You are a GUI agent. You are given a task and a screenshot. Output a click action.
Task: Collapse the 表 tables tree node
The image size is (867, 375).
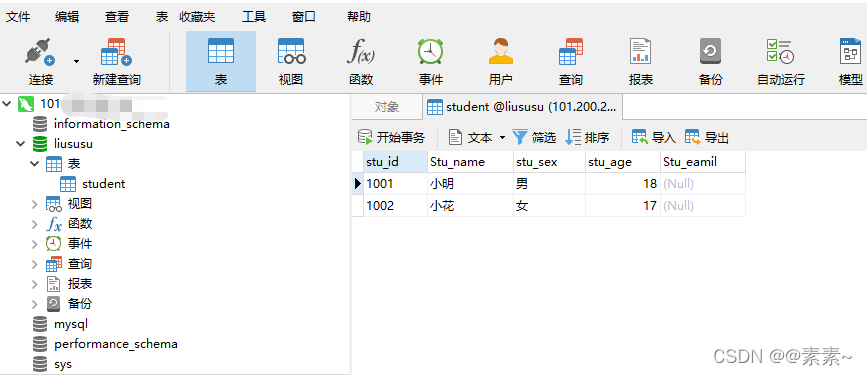[x=35, y=164]
